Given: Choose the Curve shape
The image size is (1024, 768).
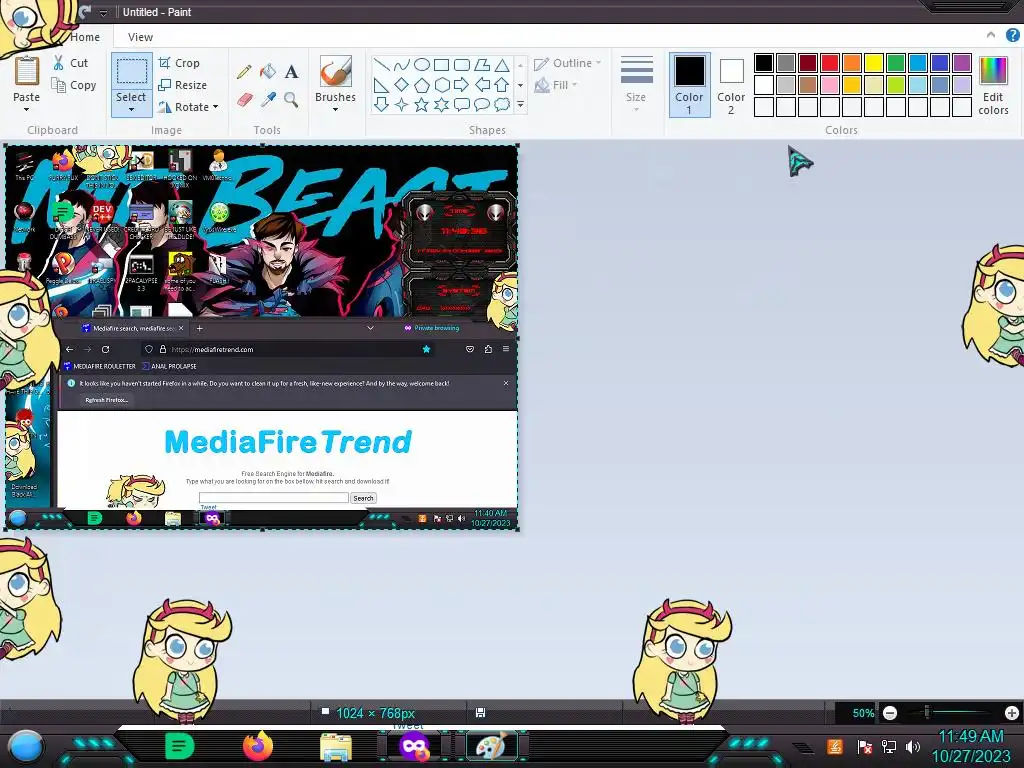Looking at the screenshot, I should pyautogui.click(x=402, y=65).
